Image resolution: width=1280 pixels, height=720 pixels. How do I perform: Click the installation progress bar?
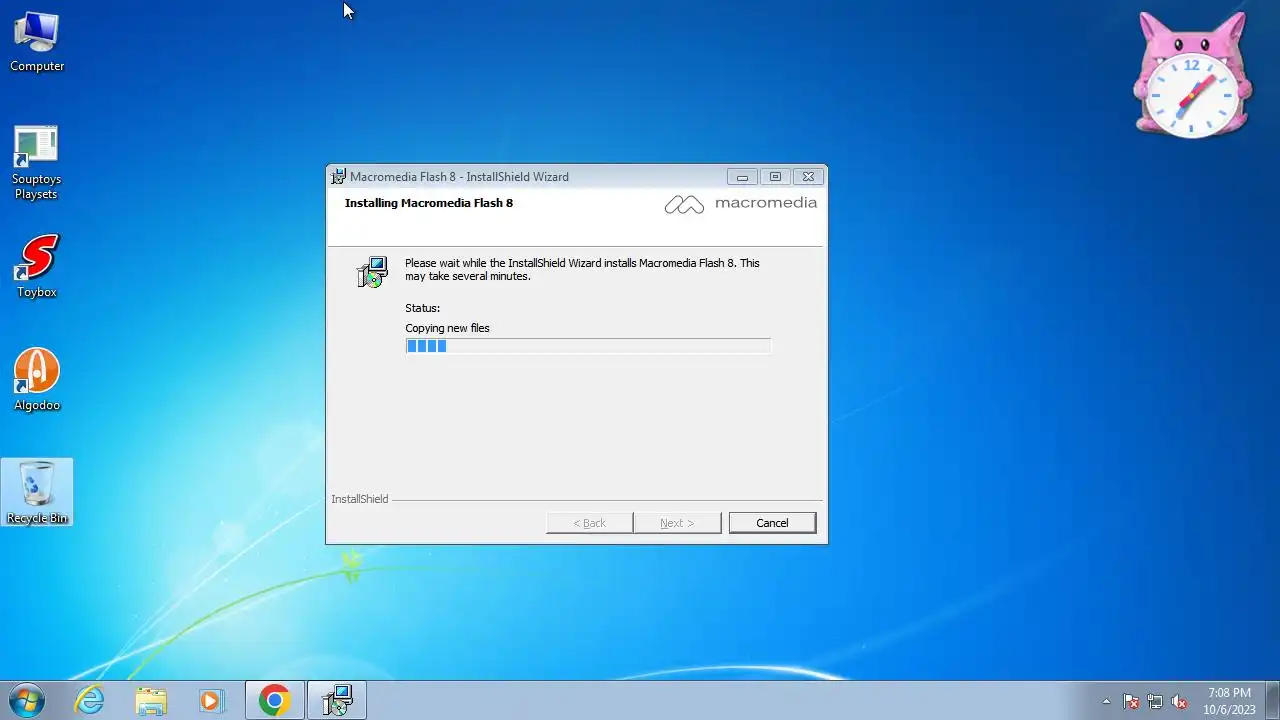pyautogui.click(x=588, y=346)
